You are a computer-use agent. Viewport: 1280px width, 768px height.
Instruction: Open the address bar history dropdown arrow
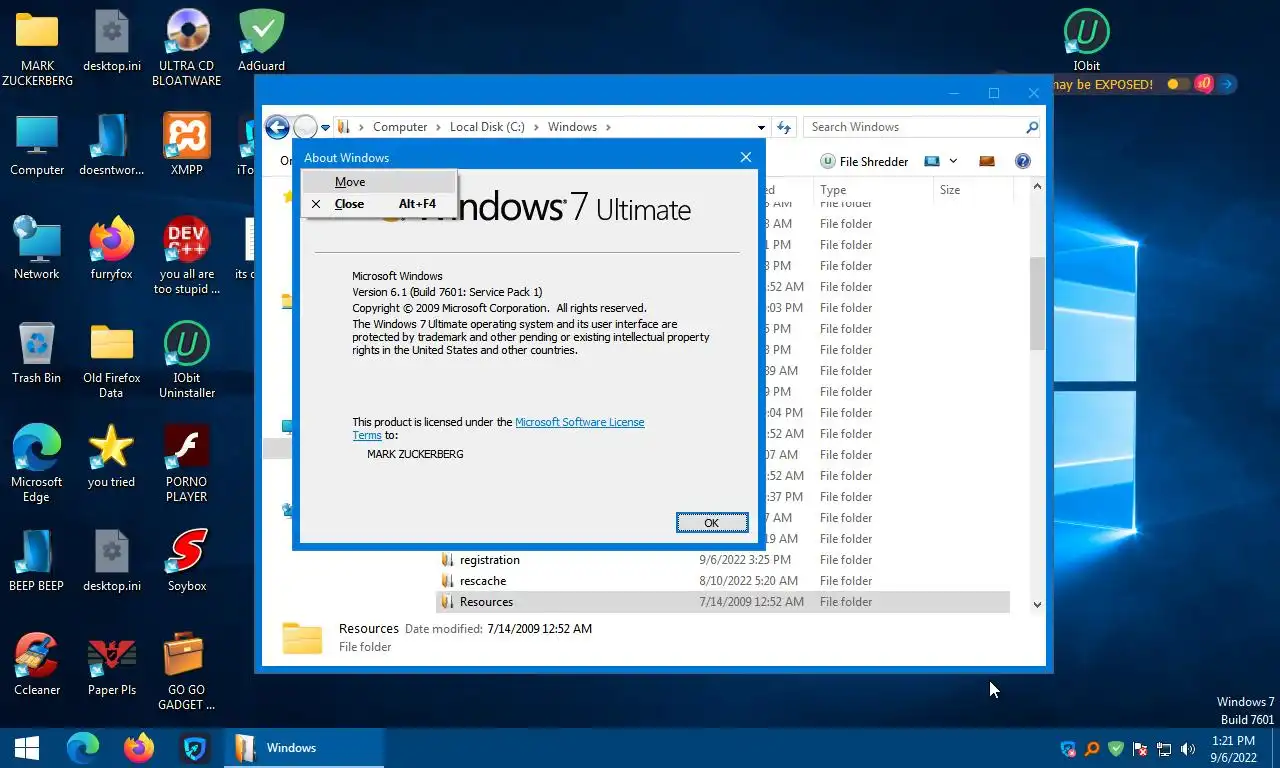click(x=761, y=127)
